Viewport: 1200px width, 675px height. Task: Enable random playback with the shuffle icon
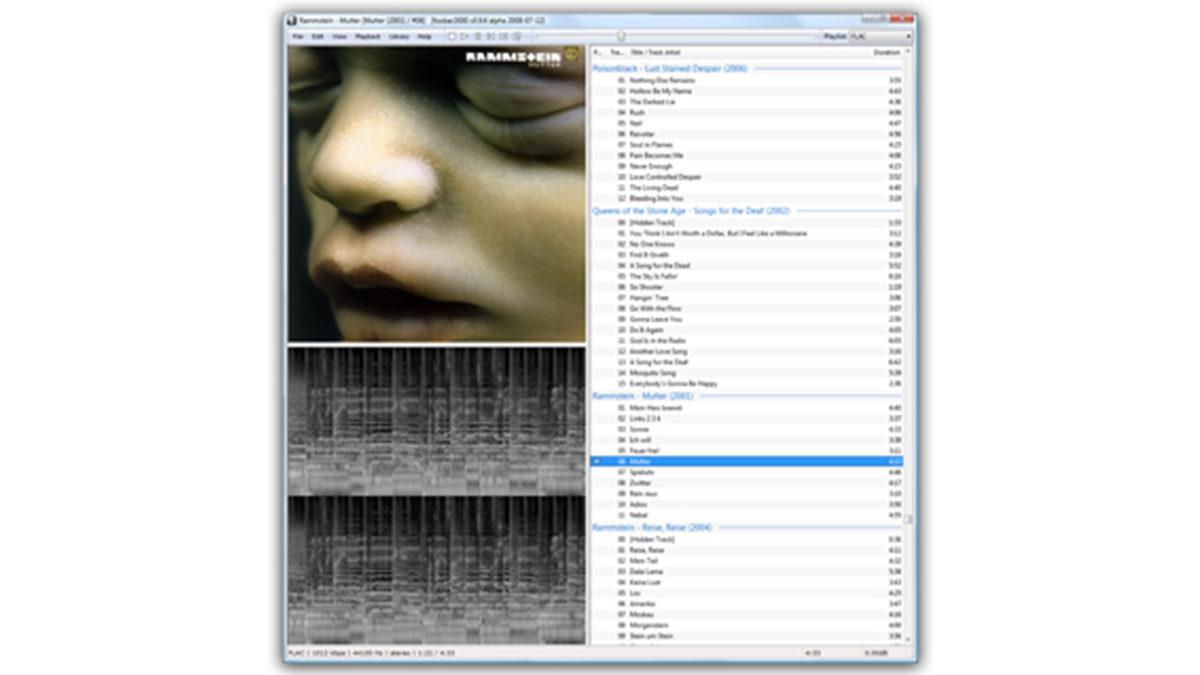pyautogui.click(x=516, y=36)
